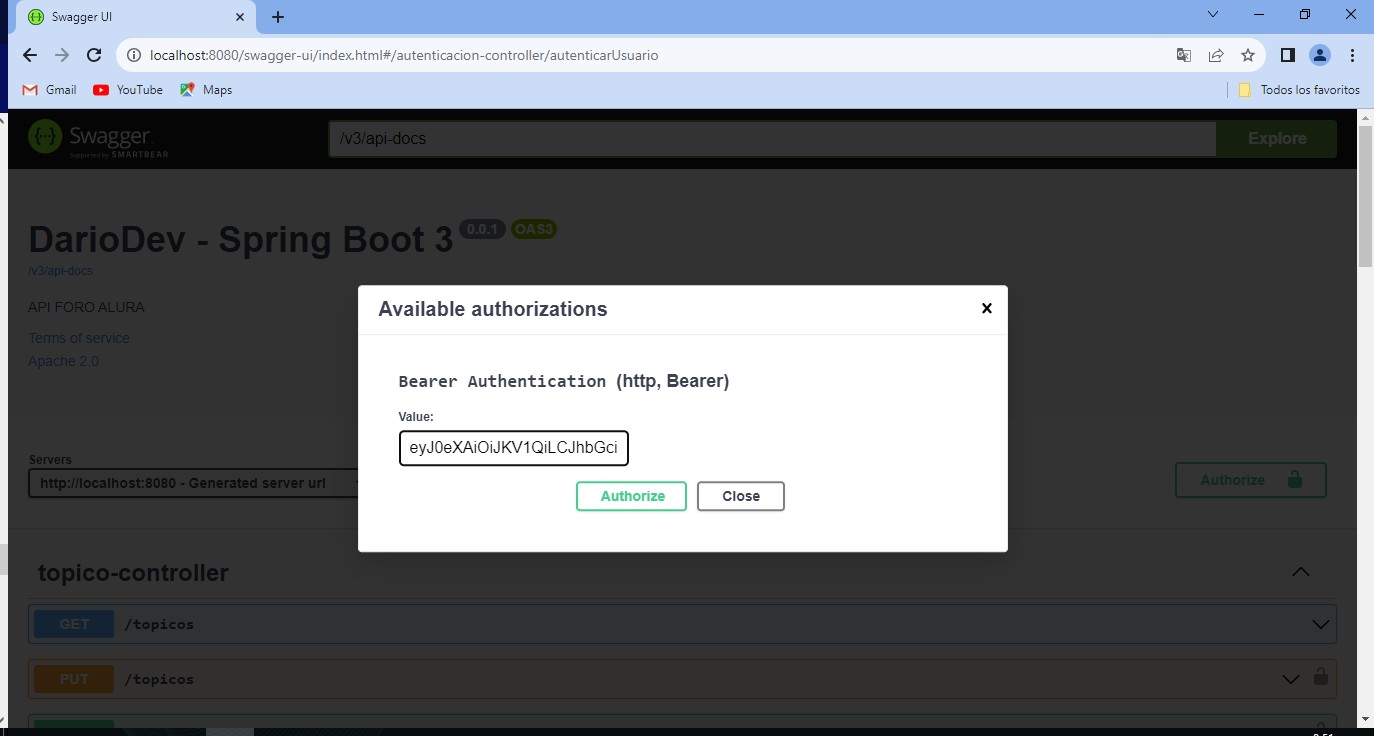
Task: Open Terms of service link
Action: click(79, 338)
